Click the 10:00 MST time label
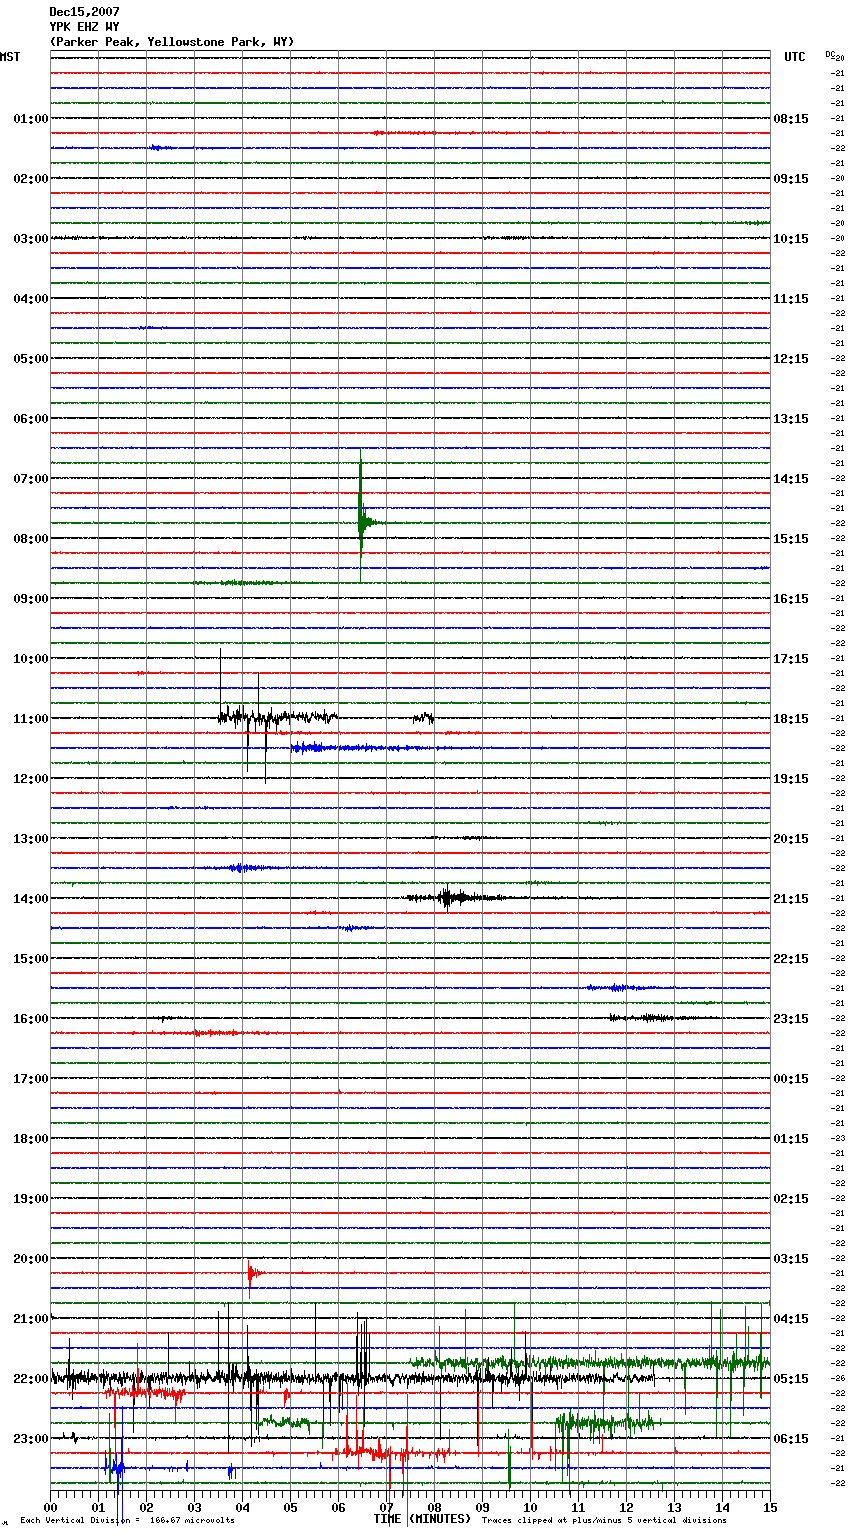This screenshot has width=850, height=1534. pyautogui.click(x=31, y=659)
